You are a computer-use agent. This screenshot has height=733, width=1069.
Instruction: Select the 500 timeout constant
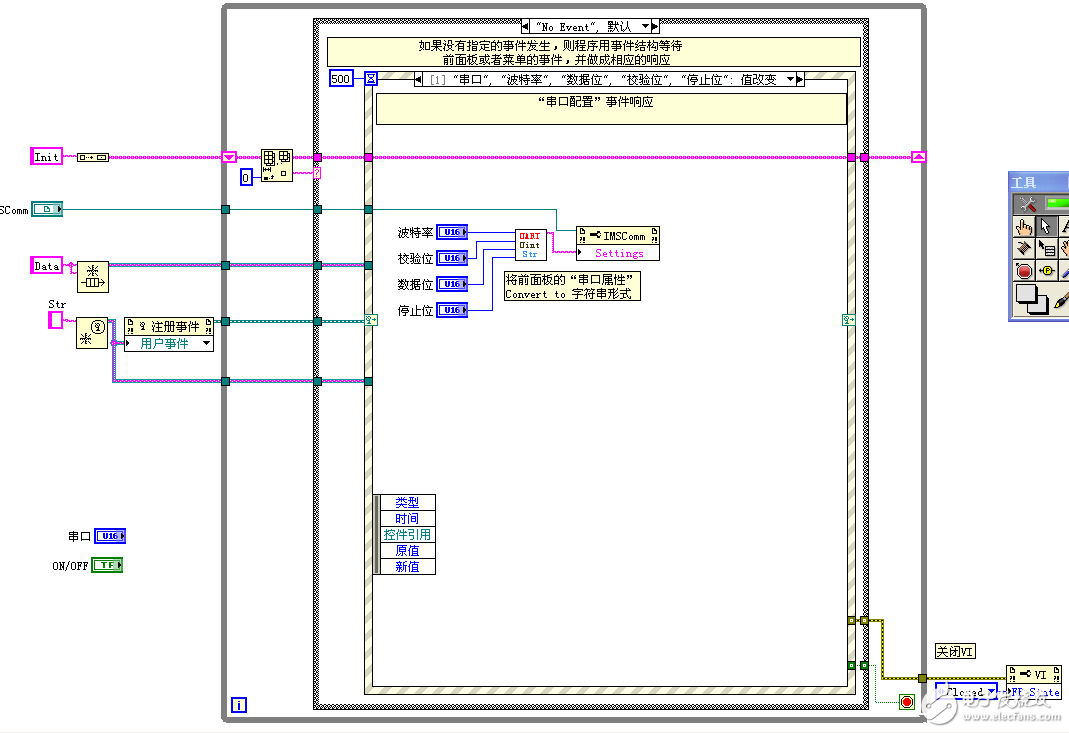tap(340, 78)
